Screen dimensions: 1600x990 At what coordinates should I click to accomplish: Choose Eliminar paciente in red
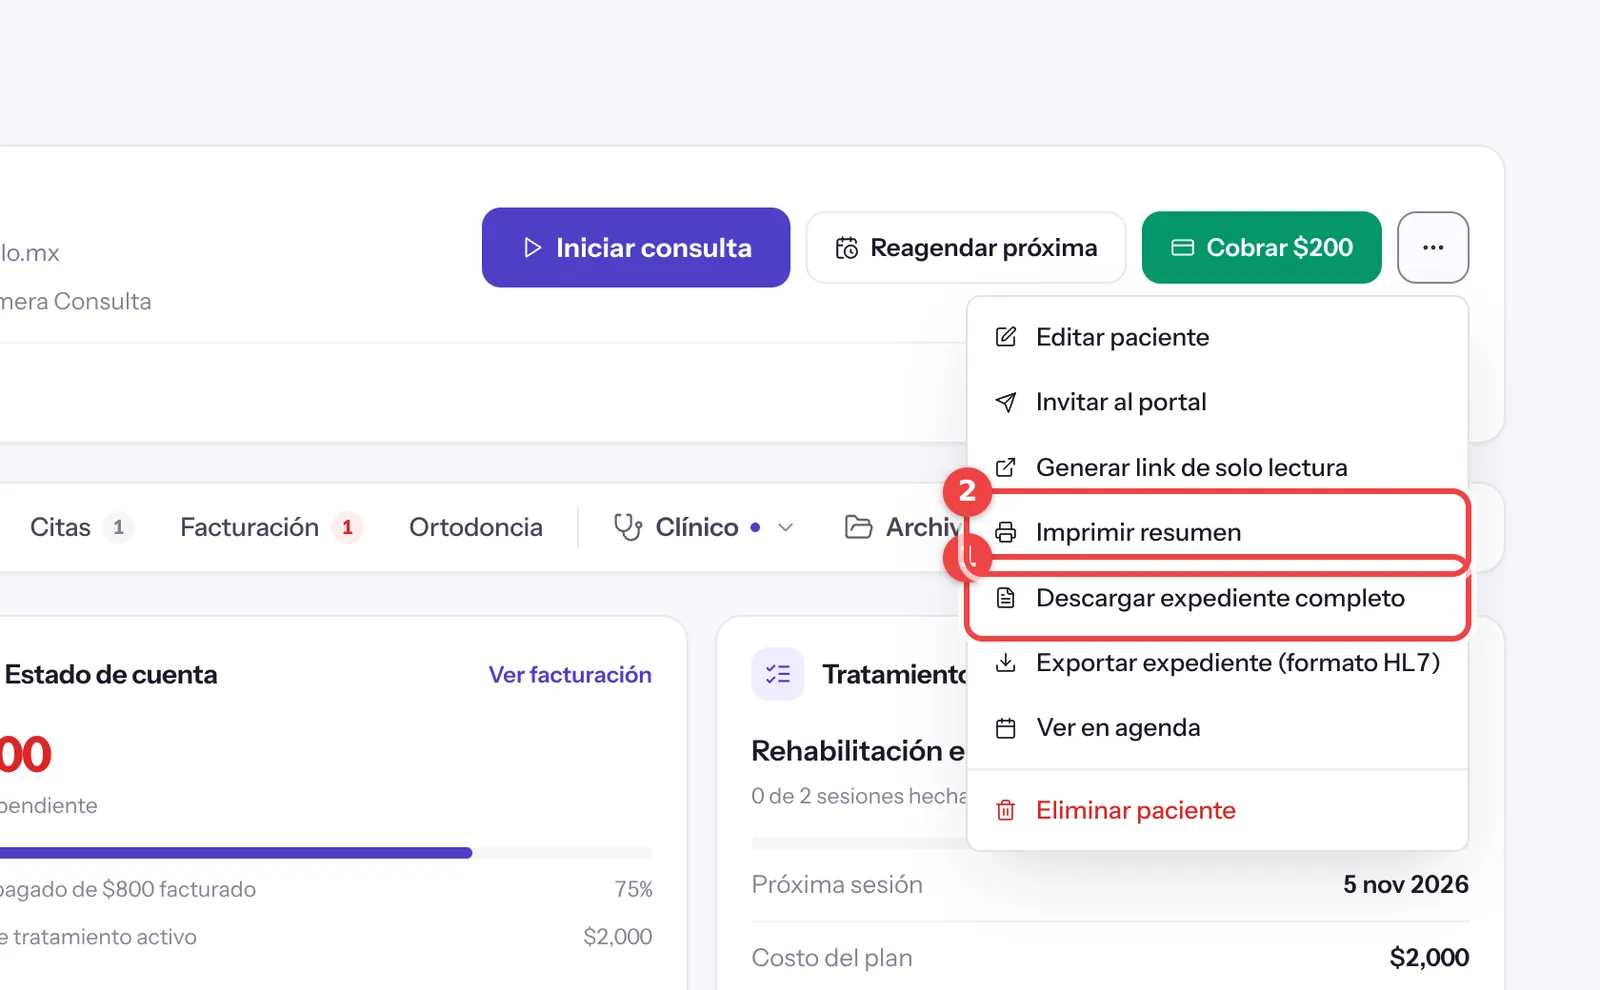click(1217, 810)
